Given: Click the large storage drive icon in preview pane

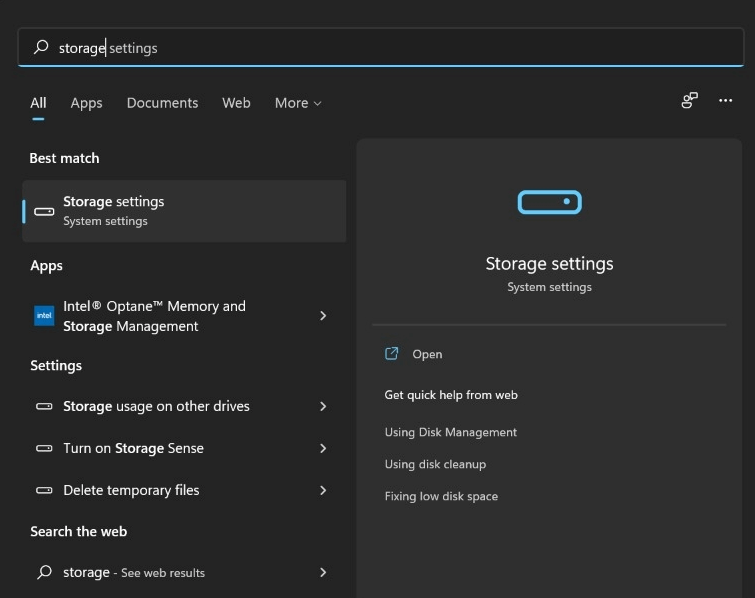Looking at the screenshot, I should (x=549, y=202).
